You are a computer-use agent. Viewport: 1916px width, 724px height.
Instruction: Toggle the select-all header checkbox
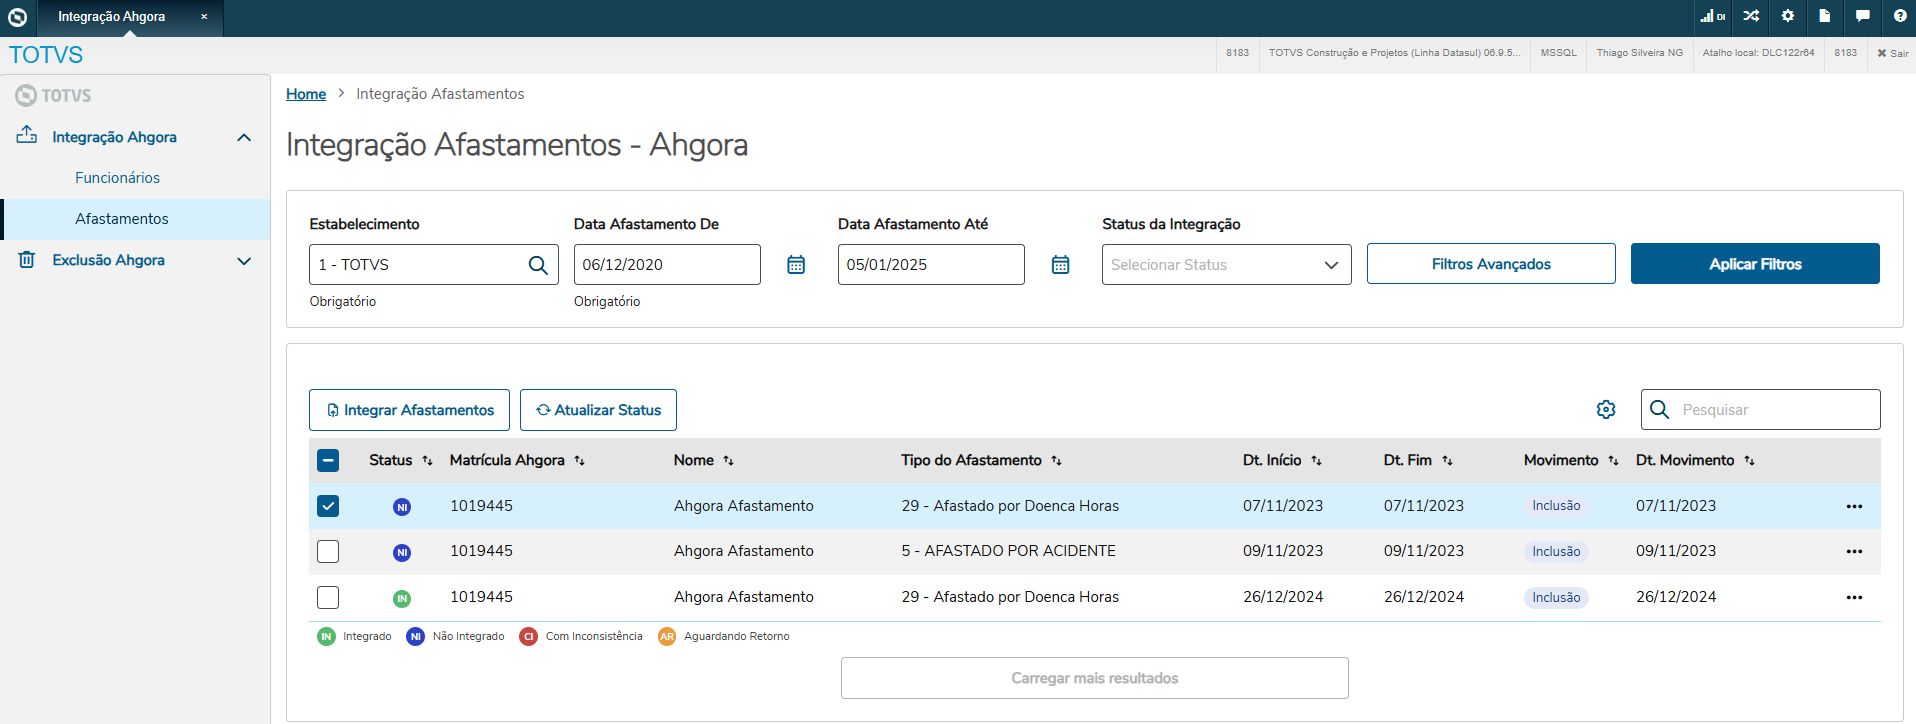coord(328,461)
